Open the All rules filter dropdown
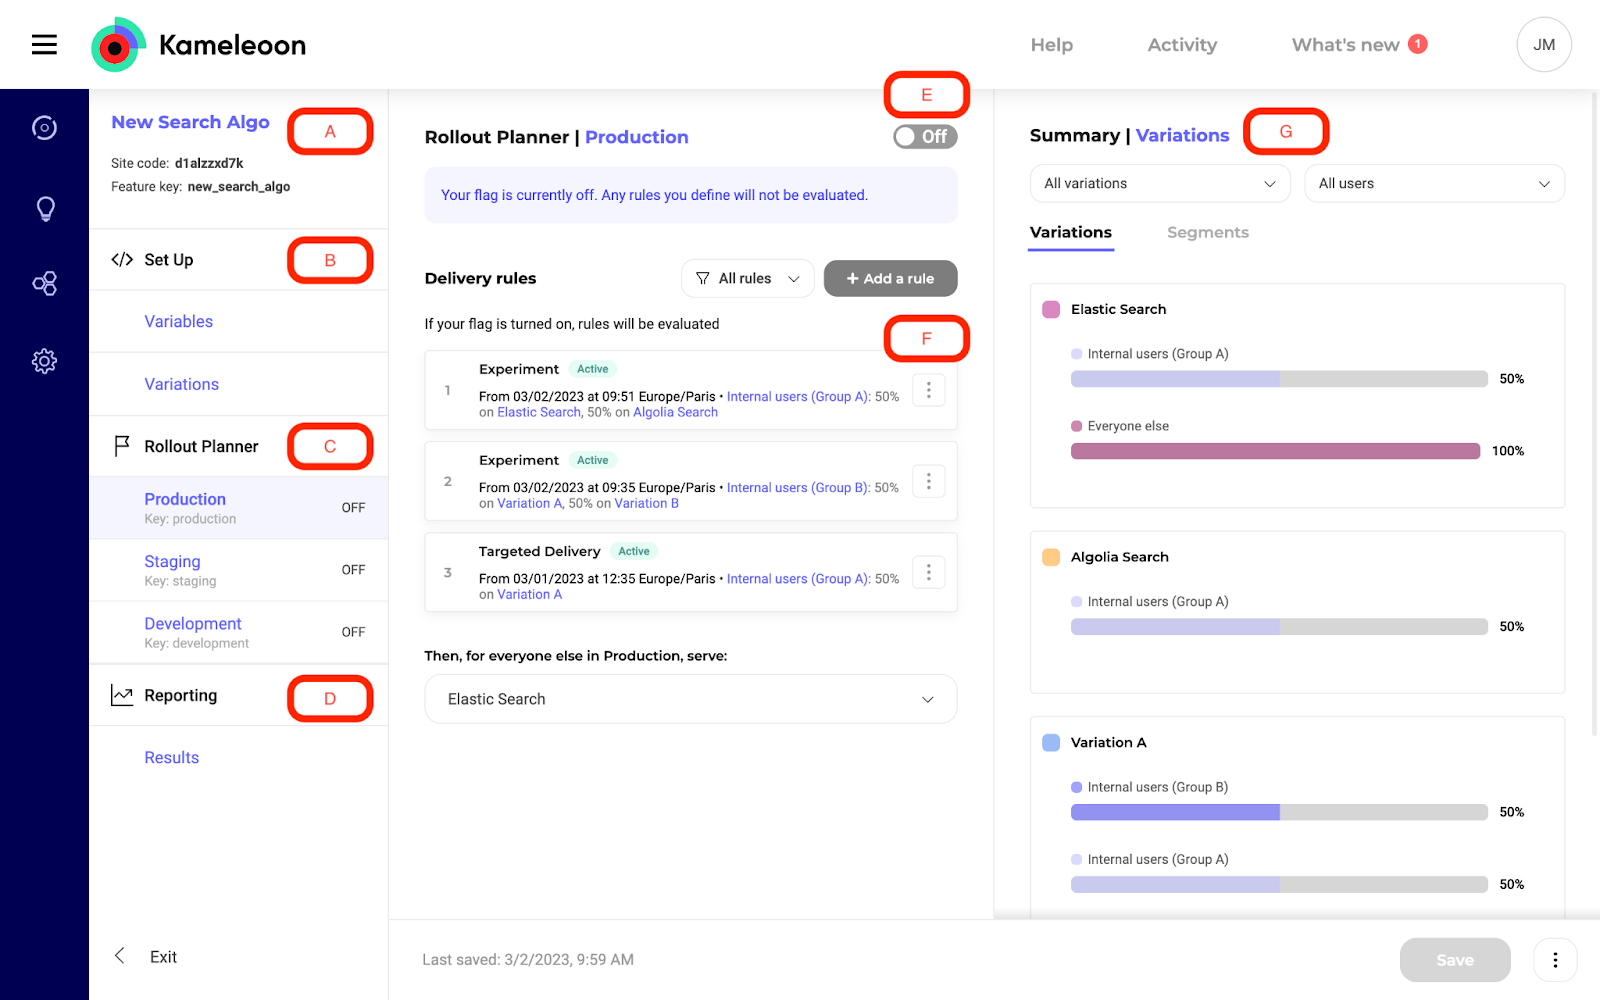The width and height of the screenshot is (1600, 1000). coord(748,279)
